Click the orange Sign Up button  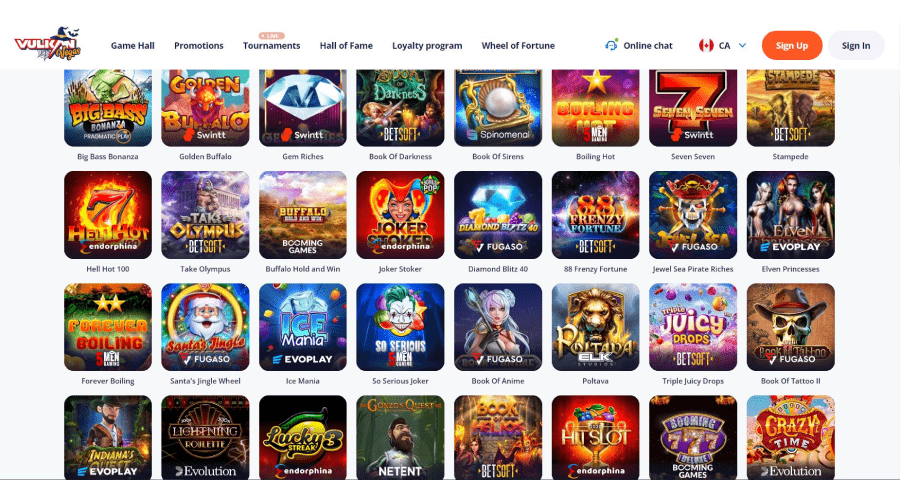tap(792, 45)
